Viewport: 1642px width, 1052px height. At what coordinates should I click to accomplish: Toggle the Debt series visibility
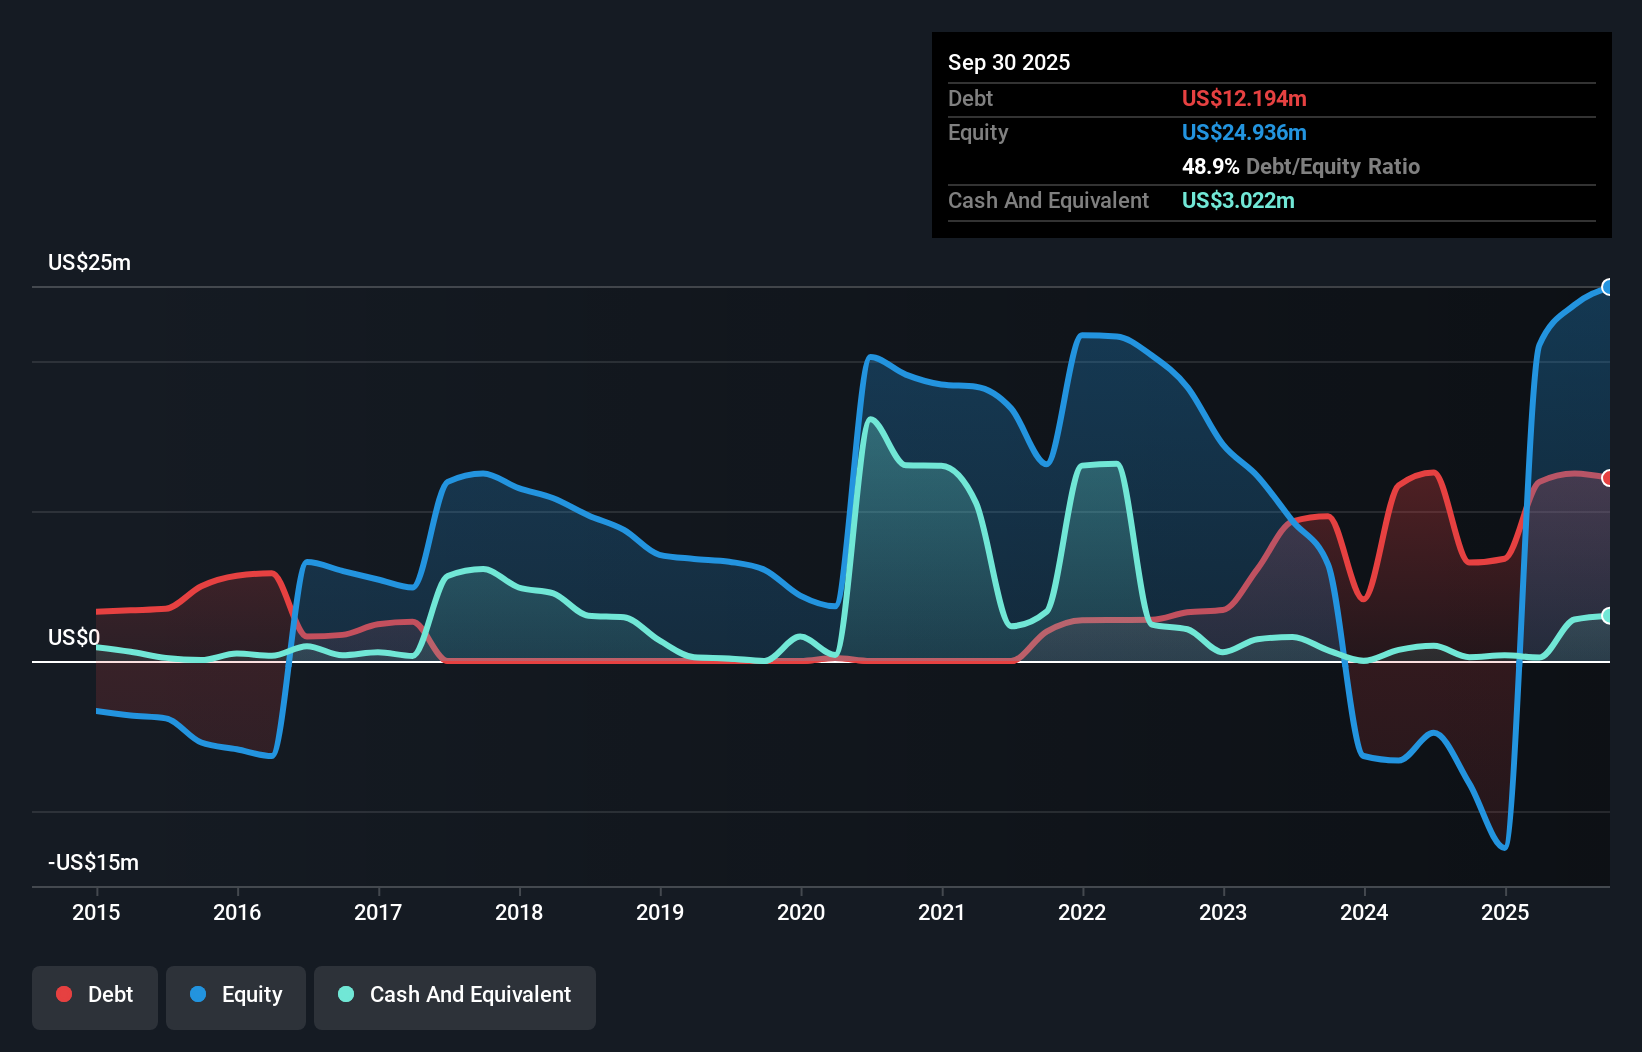click(95, 995)
